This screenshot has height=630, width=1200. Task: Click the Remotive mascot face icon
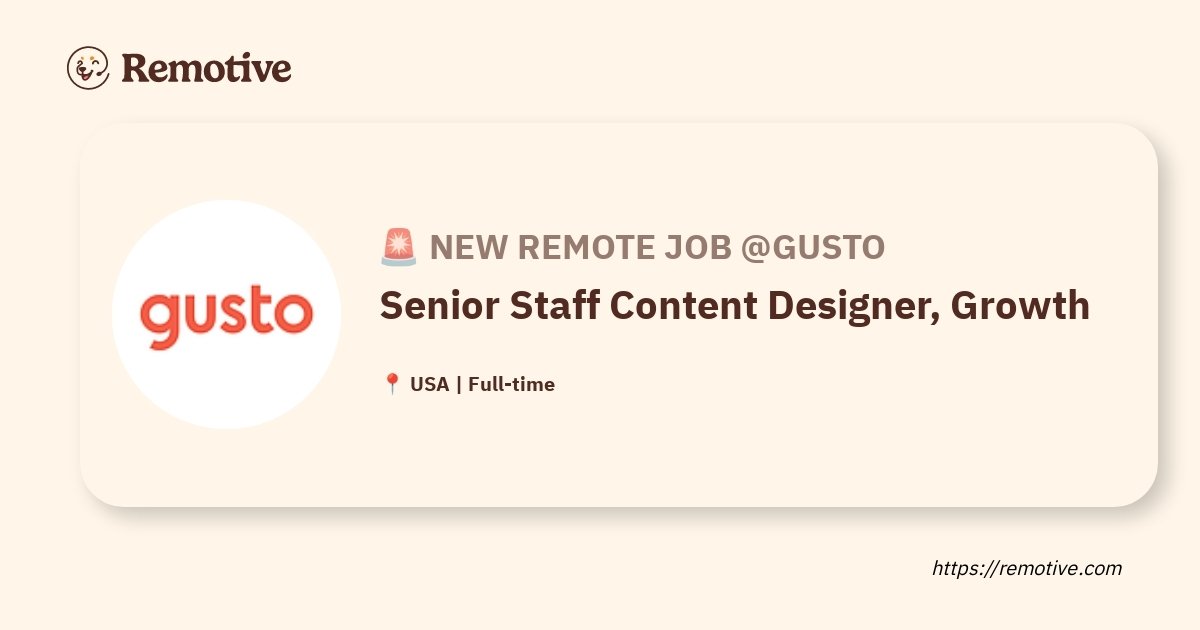[x=88, y=68]
